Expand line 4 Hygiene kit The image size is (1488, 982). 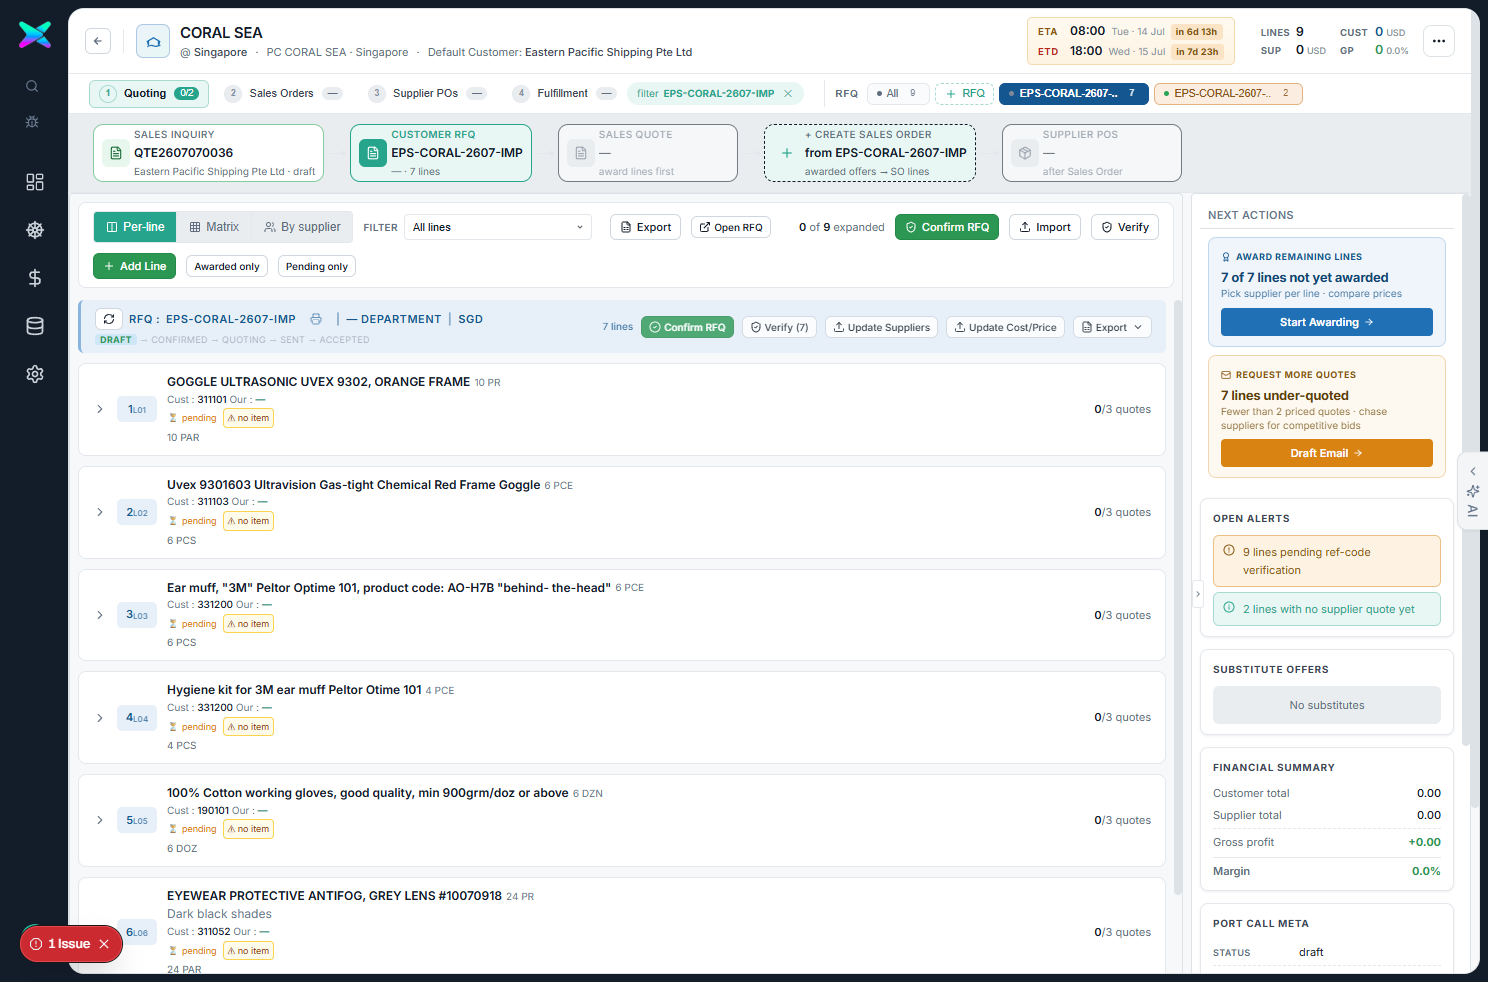[x=100, y=718]
